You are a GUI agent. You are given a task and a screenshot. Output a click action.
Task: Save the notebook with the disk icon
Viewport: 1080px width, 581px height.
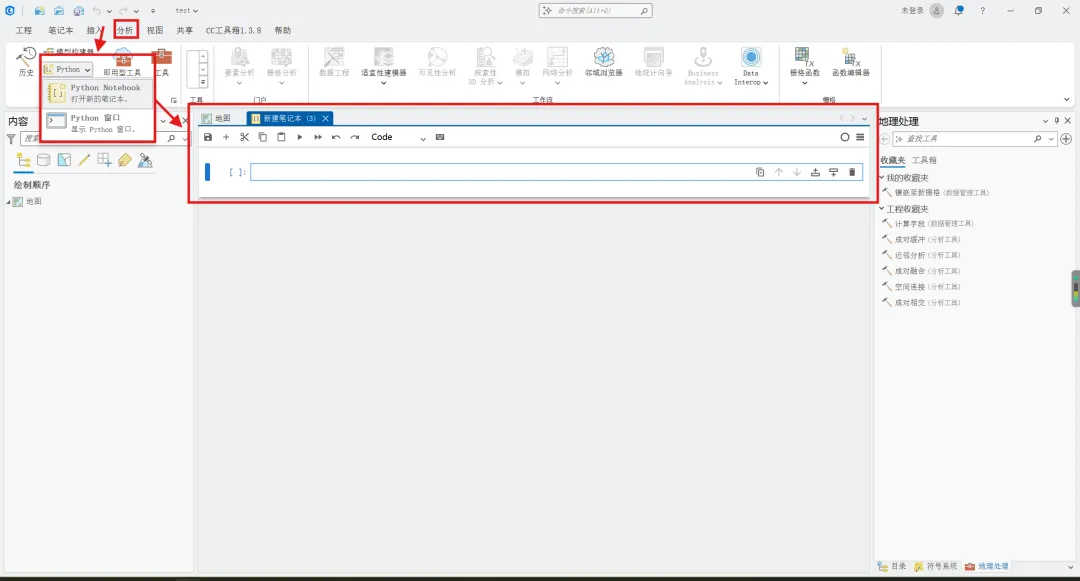click(x=208, y=137)
